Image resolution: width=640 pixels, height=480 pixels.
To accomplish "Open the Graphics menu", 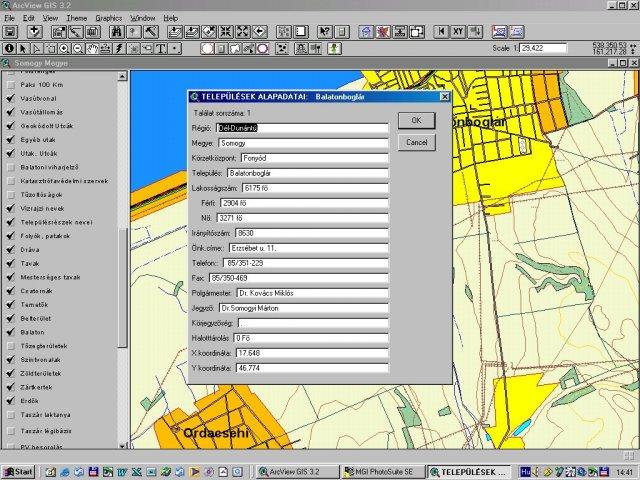I will (x=109, y=18).
